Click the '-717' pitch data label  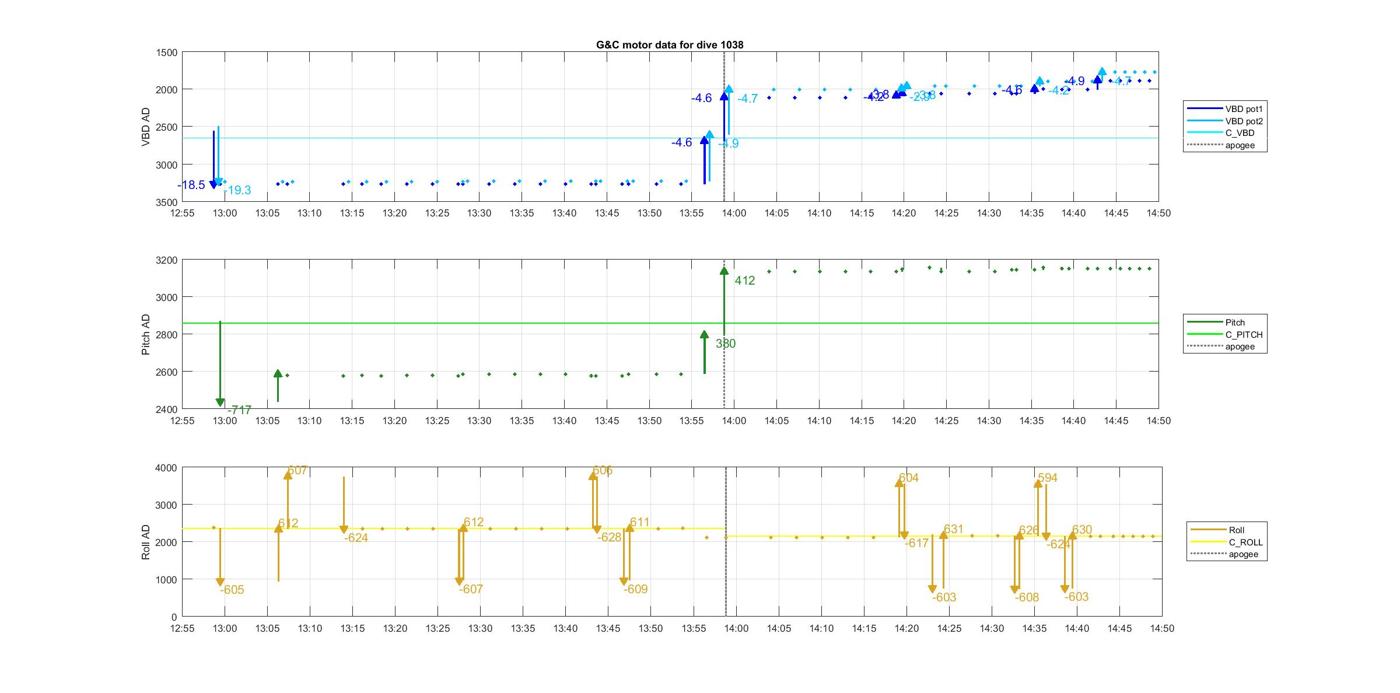pos(239,410)
